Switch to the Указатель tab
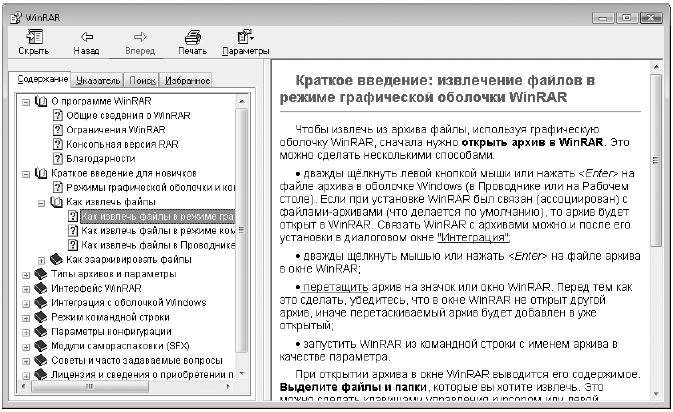673x412 pixels. (x=97, y=80)
